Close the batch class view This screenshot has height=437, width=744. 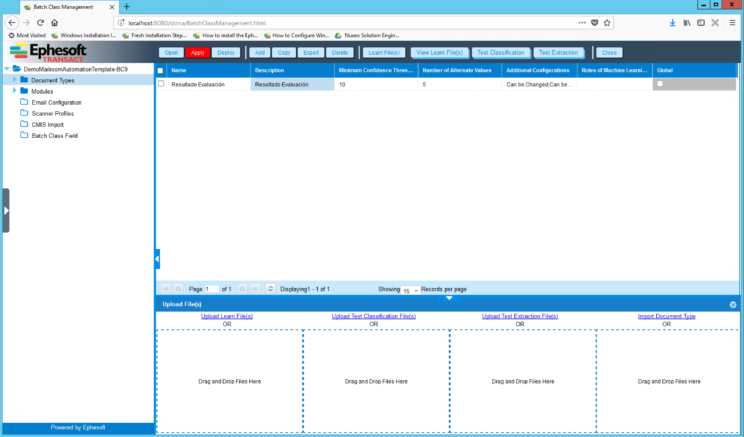coord(609,53)
